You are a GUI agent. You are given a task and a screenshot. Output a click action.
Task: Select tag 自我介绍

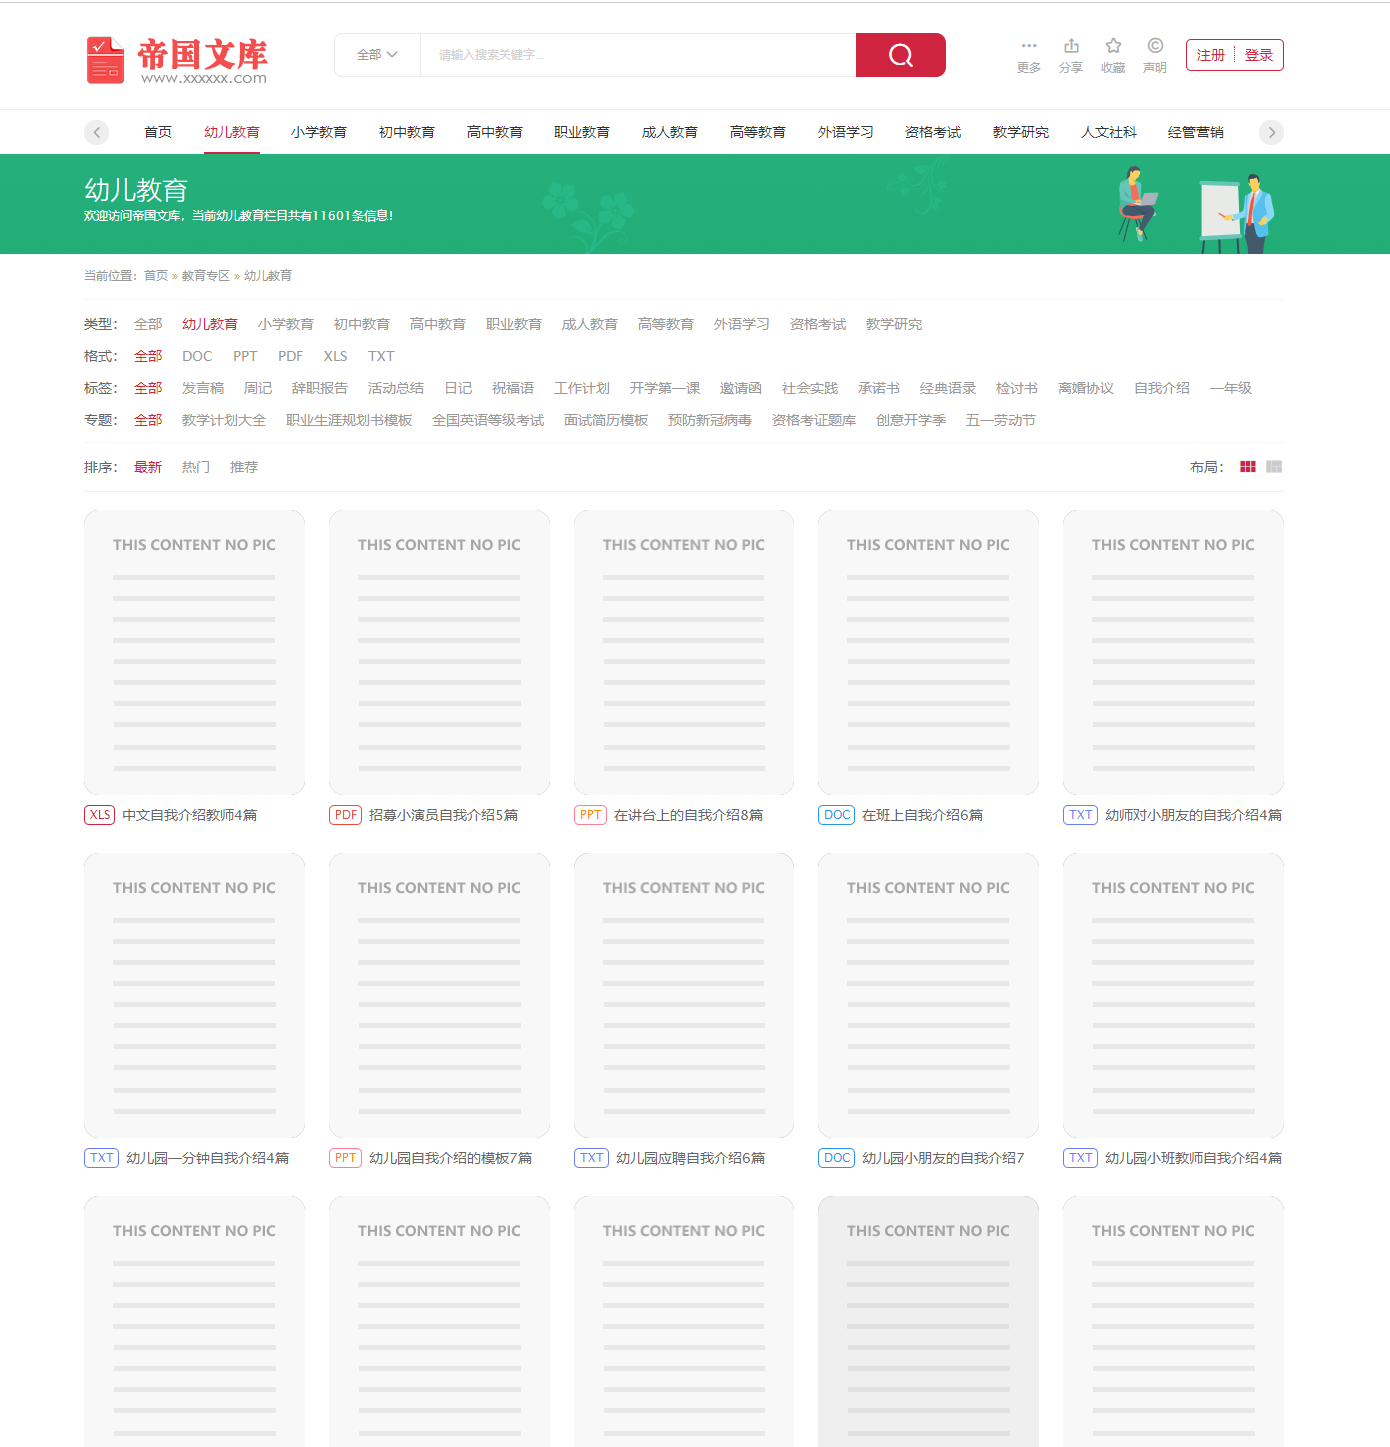pos(1162,388)
